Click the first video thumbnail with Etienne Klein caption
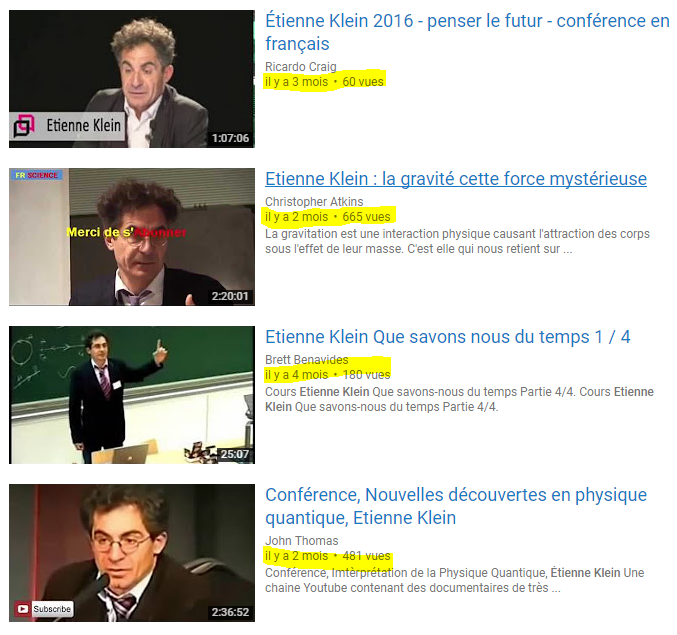 (132, 79)
